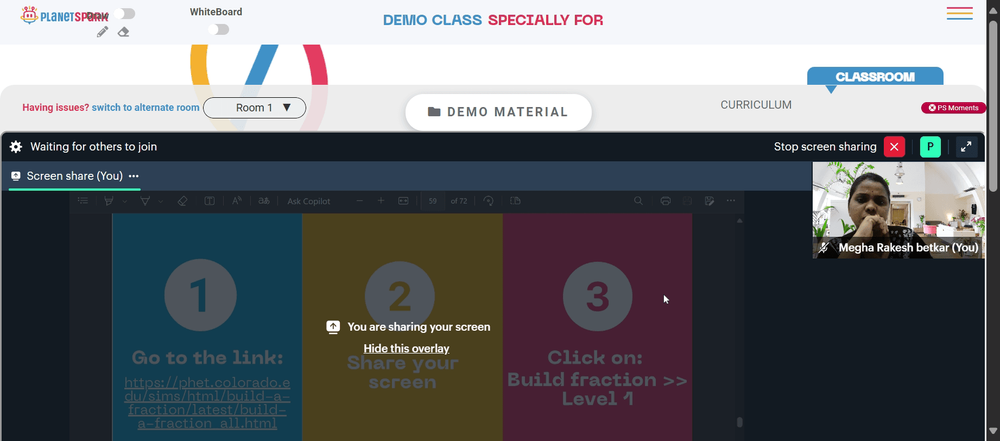
Task: Click the 'of 72' page count text
Action: pos(459,201)
